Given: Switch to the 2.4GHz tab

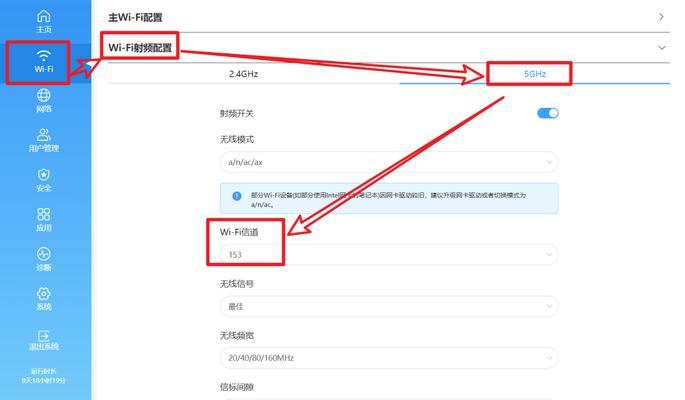Looking at the screenshot, I should (243, 74).
